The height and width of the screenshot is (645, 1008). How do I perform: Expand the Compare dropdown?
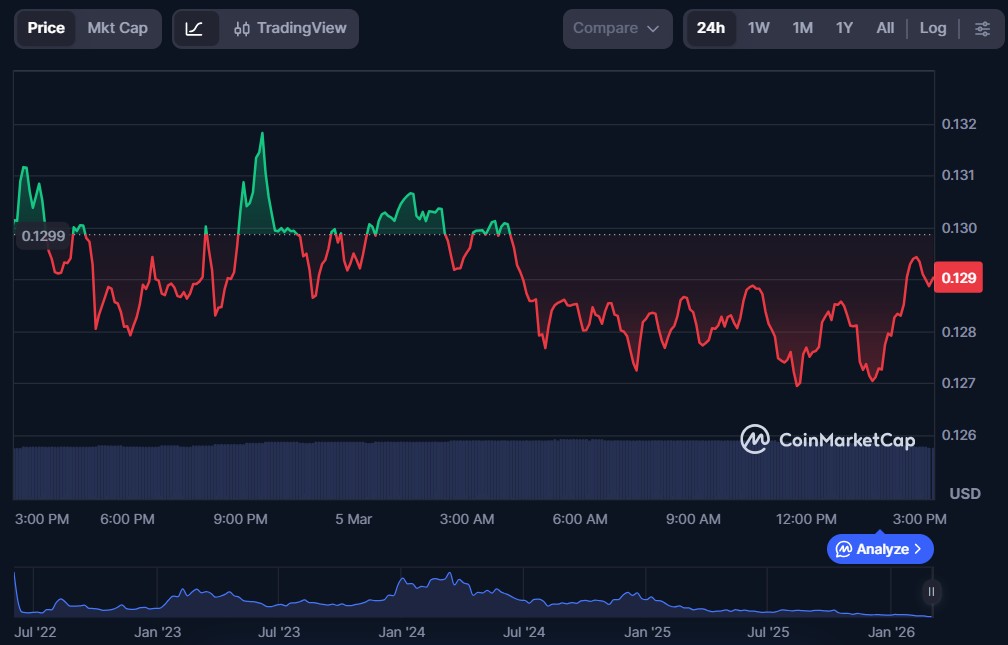coord(616,29)
